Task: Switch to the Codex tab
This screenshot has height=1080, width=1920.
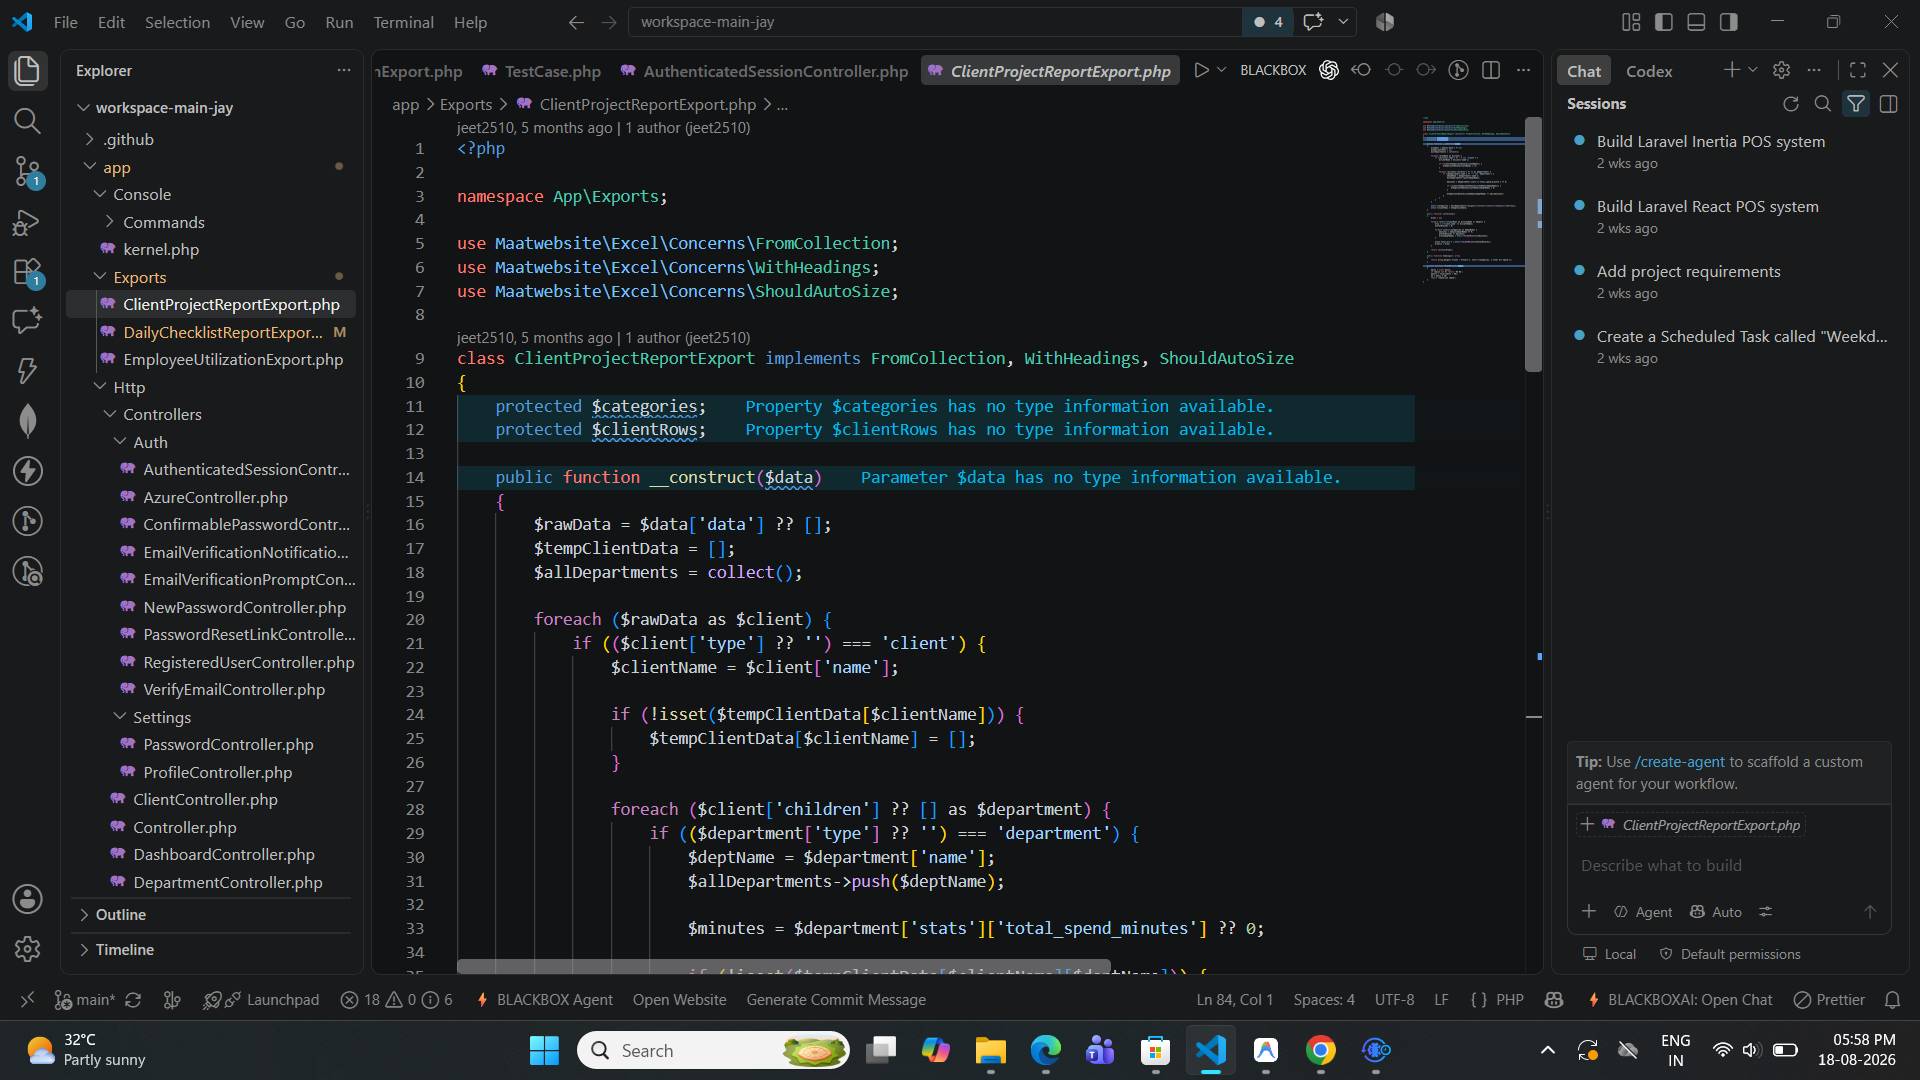Action: (x=1649, y=71)
